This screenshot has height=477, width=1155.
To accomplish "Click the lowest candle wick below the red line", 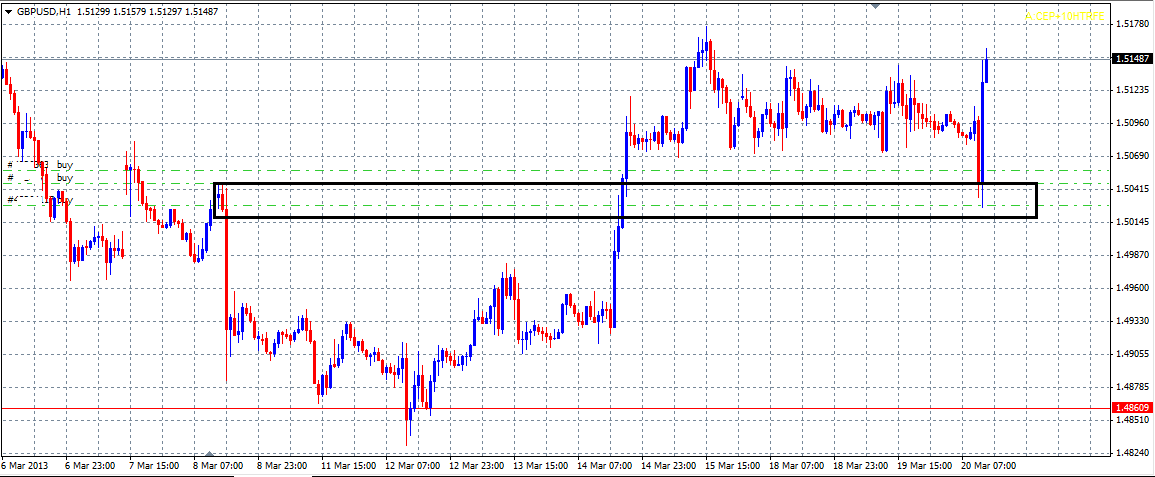I will coord(408,430).
